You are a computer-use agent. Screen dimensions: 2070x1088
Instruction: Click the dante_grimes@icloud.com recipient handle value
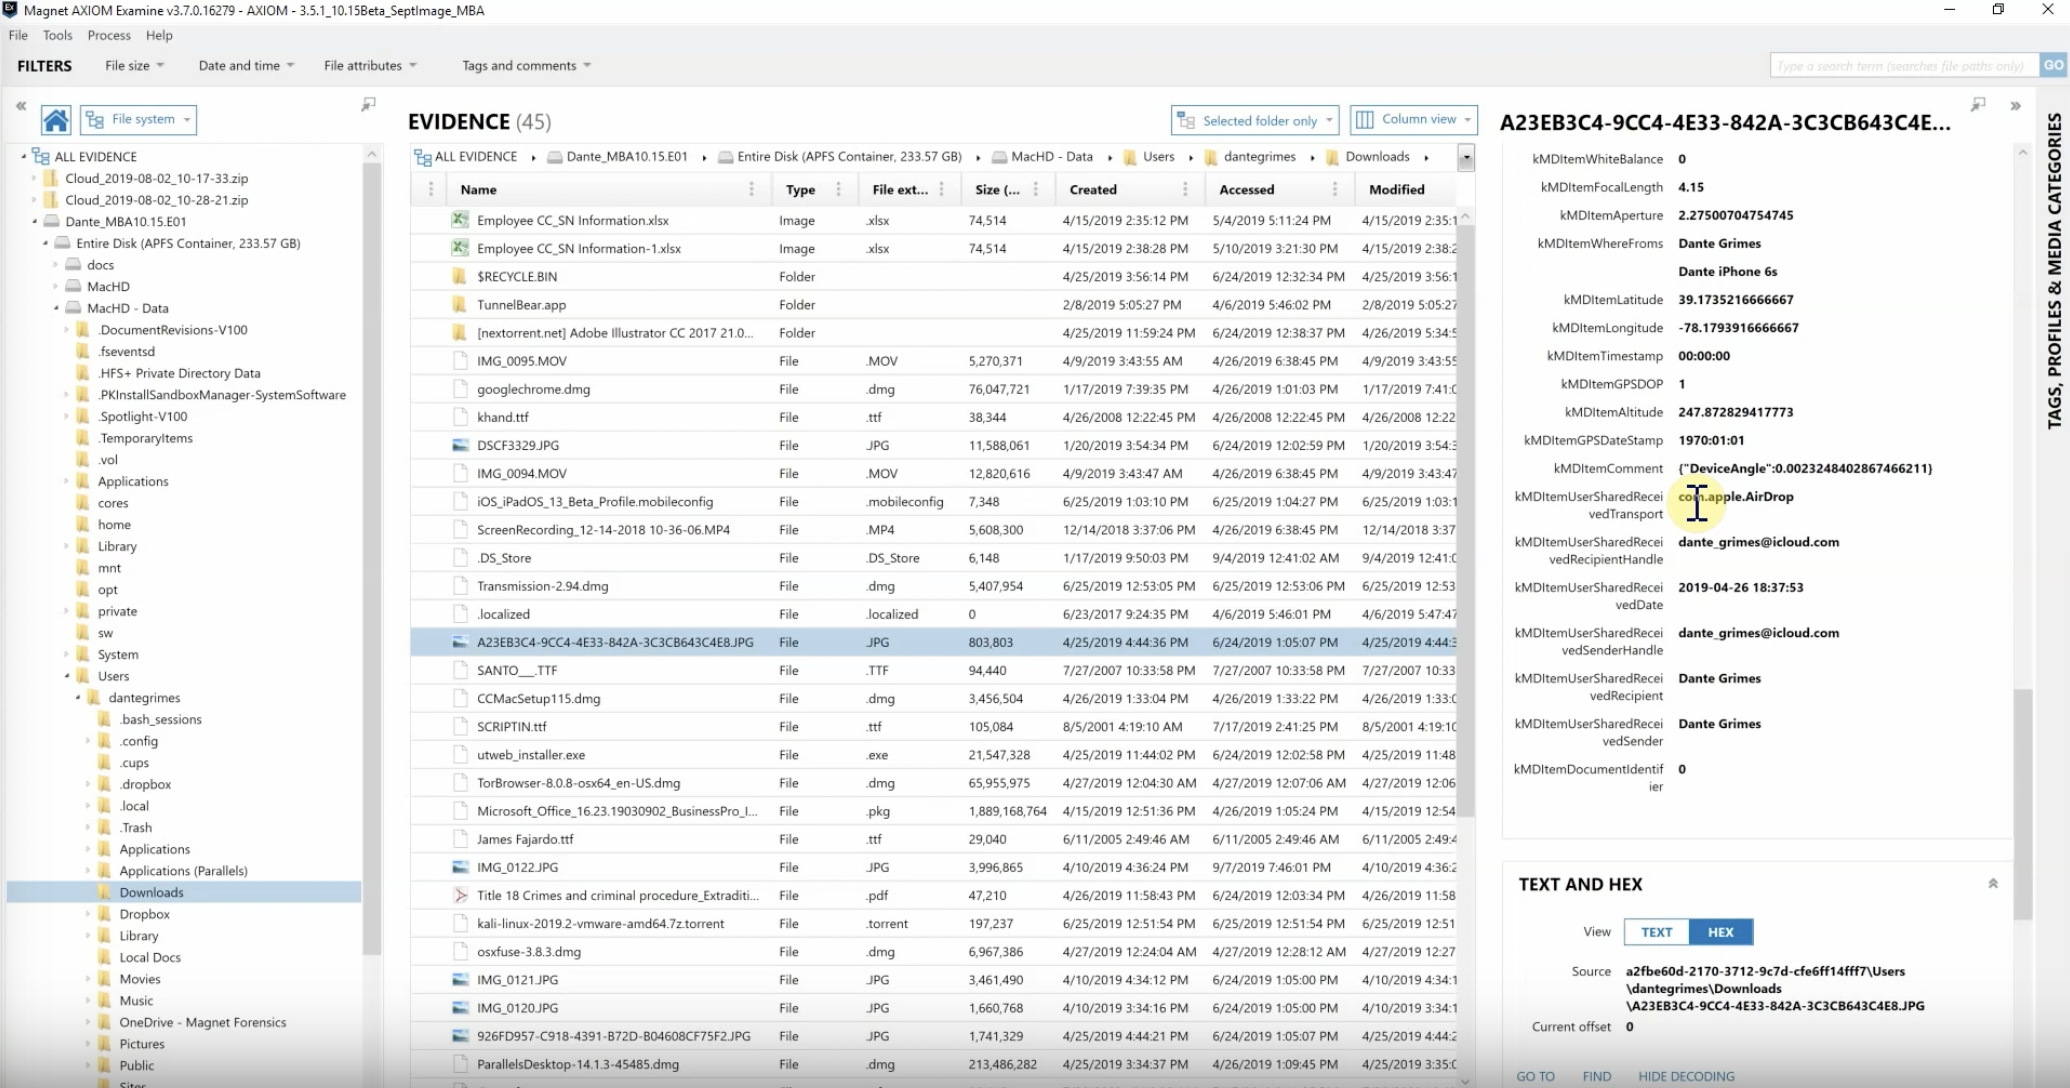tap(1758, 542)
